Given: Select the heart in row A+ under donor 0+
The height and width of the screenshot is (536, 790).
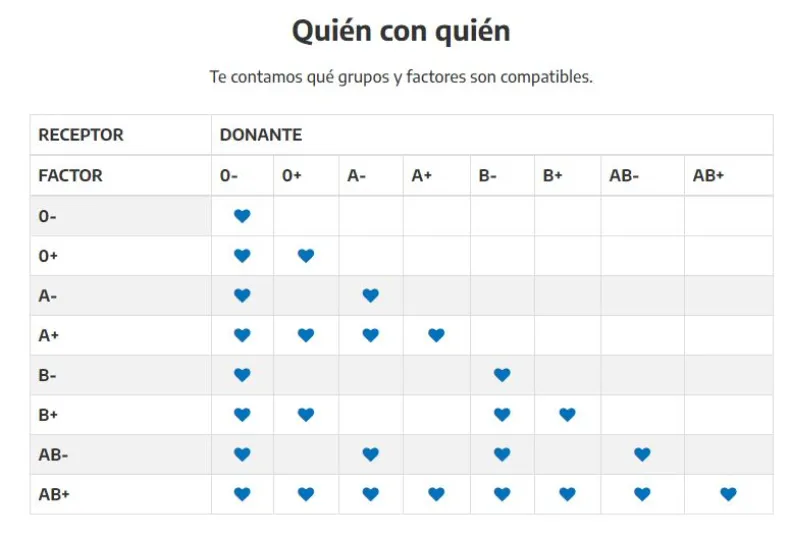Looking at the screenshot, I should [x=306, y=335].
